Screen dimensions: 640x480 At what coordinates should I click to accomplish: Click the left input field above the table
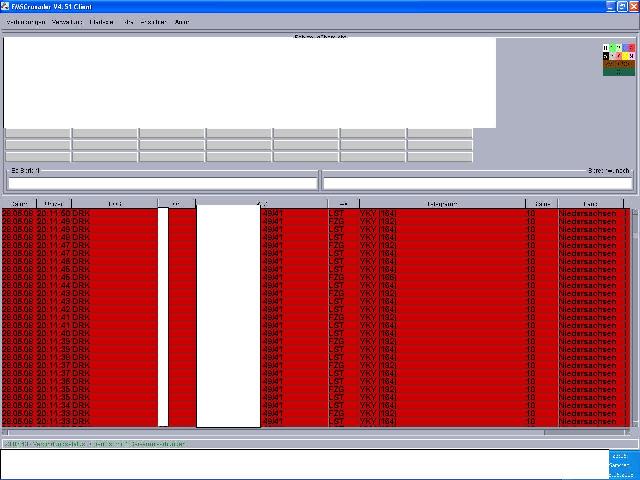pos(160,183)
